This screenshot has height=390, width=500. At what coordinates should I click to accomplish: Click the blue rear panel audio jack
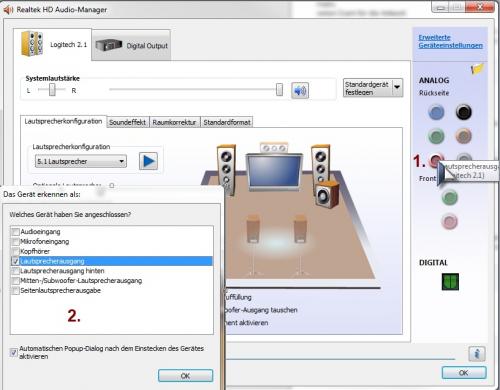(436, 112)
